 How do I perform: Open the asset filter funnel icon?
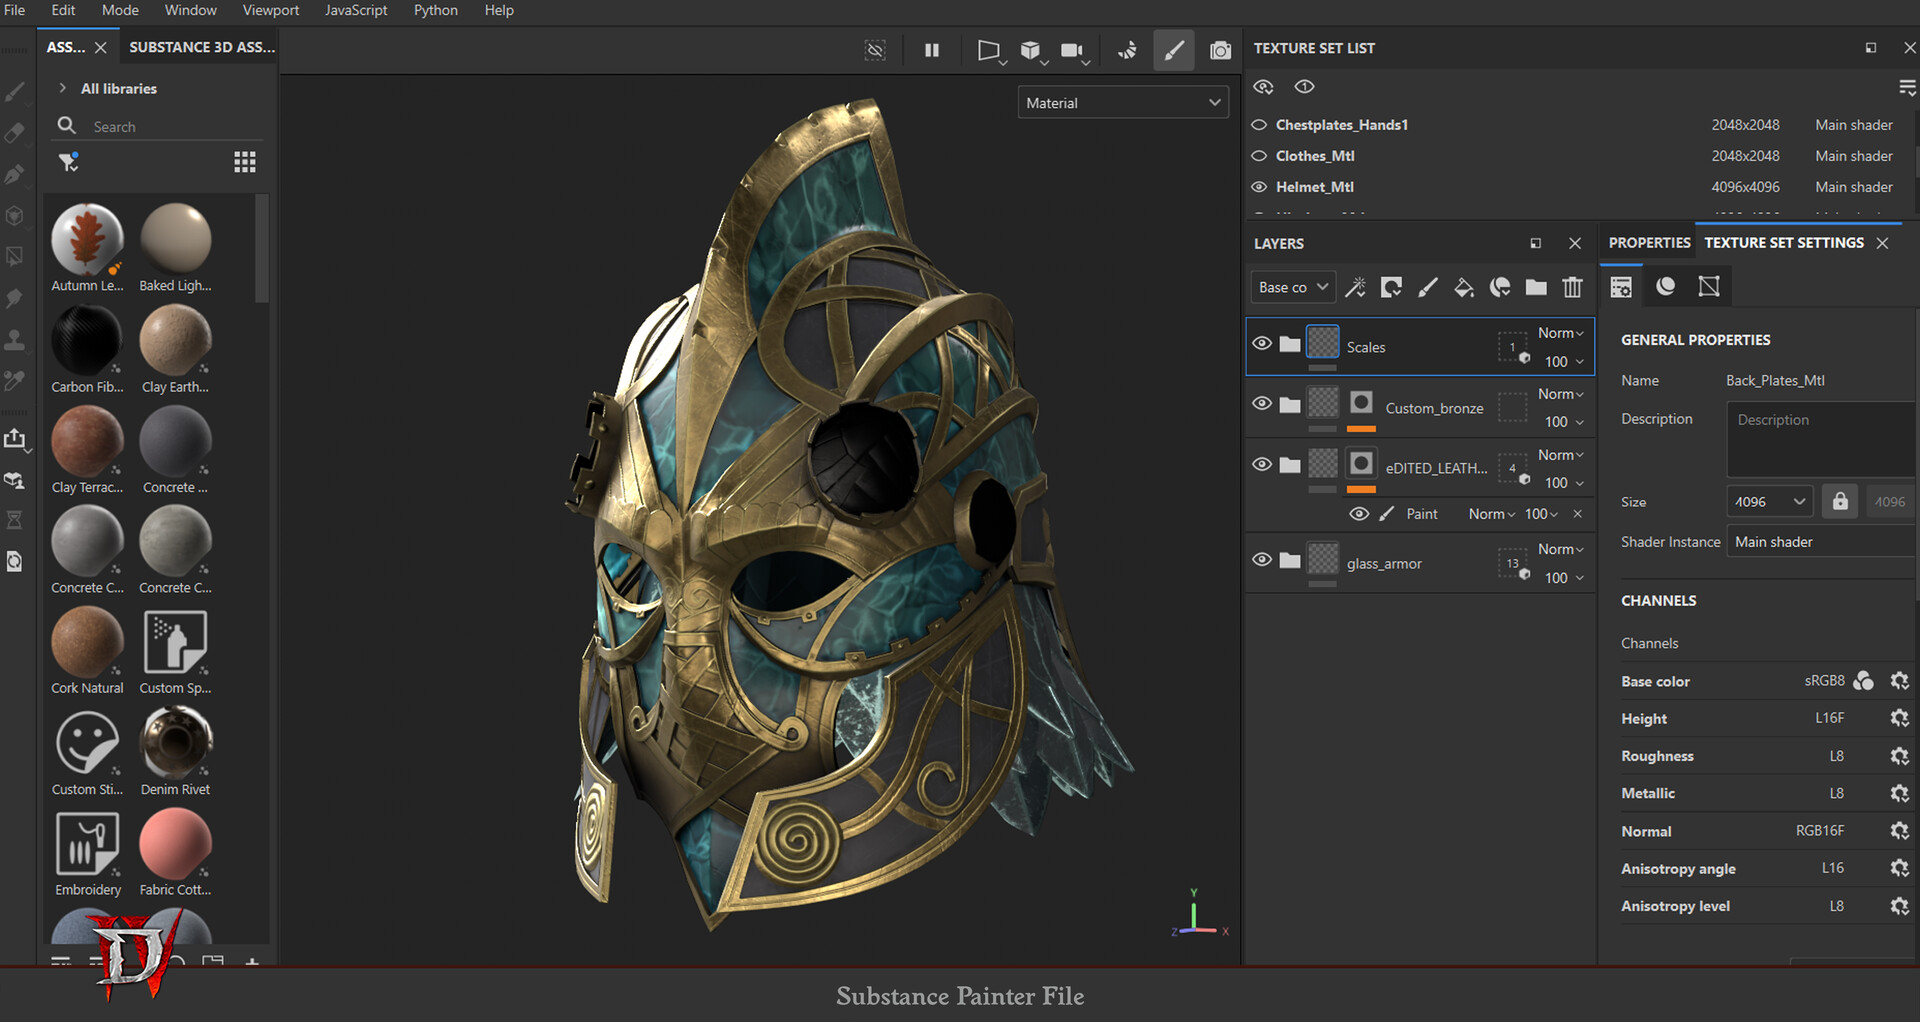coord(68,162)
